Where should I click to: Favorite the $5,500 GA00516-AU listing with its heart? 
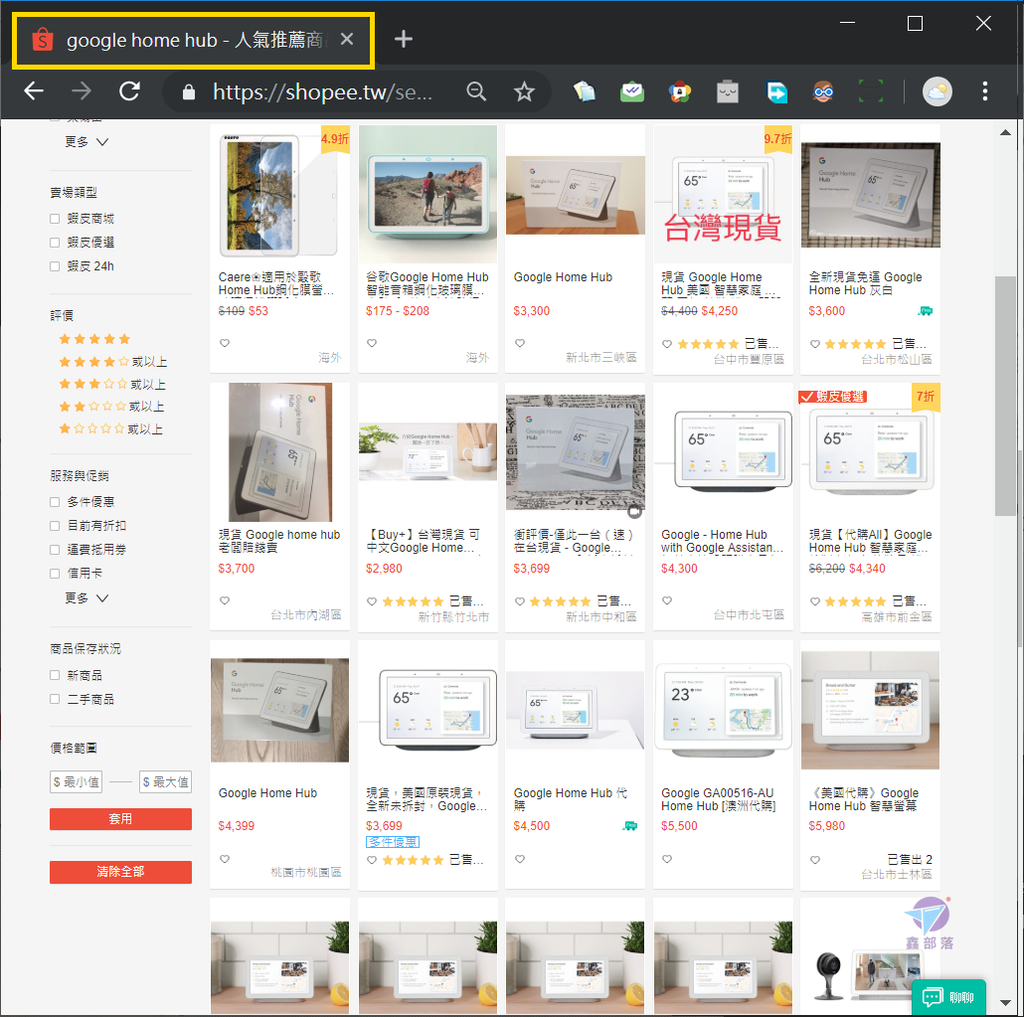(667, 859)
